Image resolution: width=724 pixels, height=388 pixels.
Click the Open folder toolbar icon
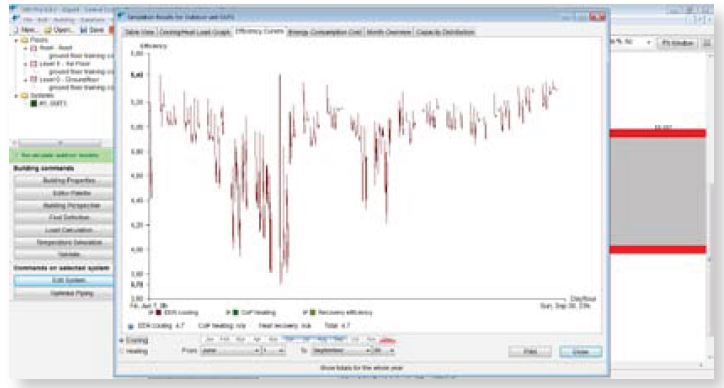(48, 30)
